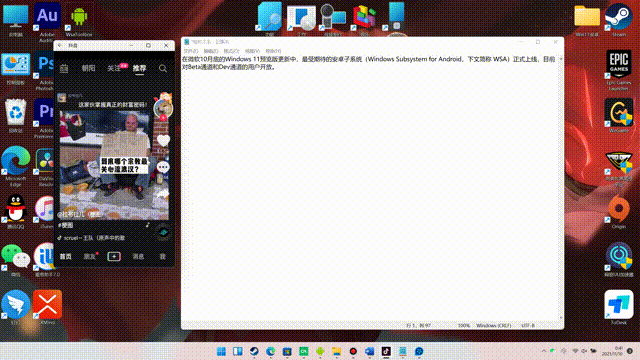Click the Notepad vertical scrollbar
Screen dimensions: 640x360
pyautogui.click(x=561, y=188)
